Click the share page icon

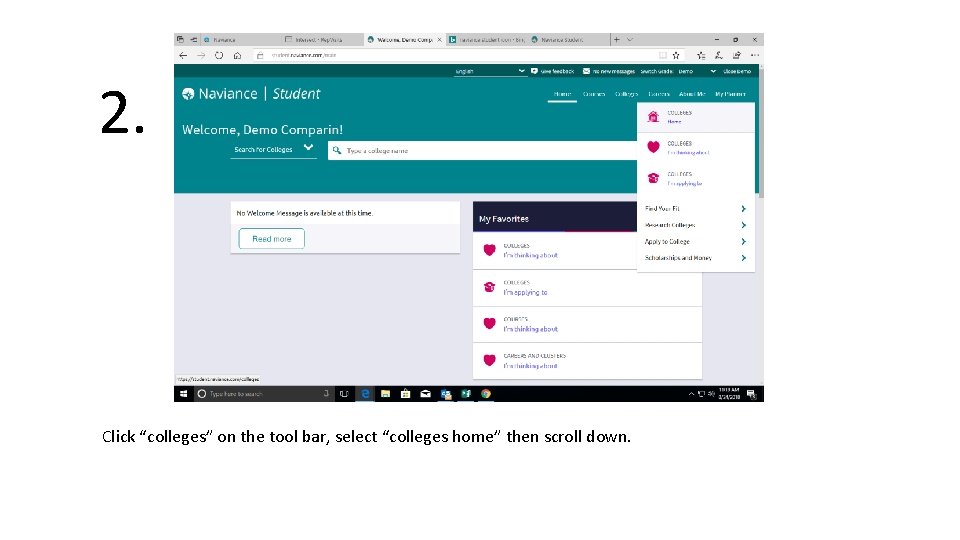point(737,55)
